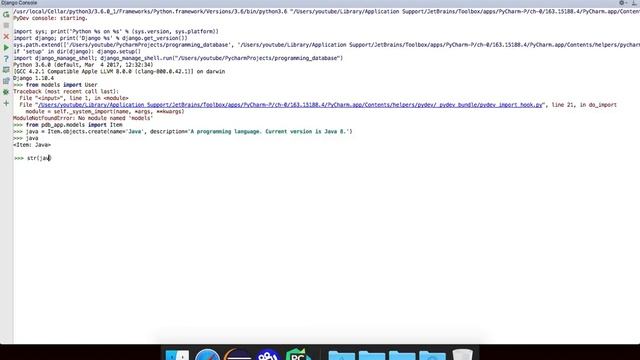640x360 pixels.
Task: Open Finder from the Dock
Action: point(177,355)
